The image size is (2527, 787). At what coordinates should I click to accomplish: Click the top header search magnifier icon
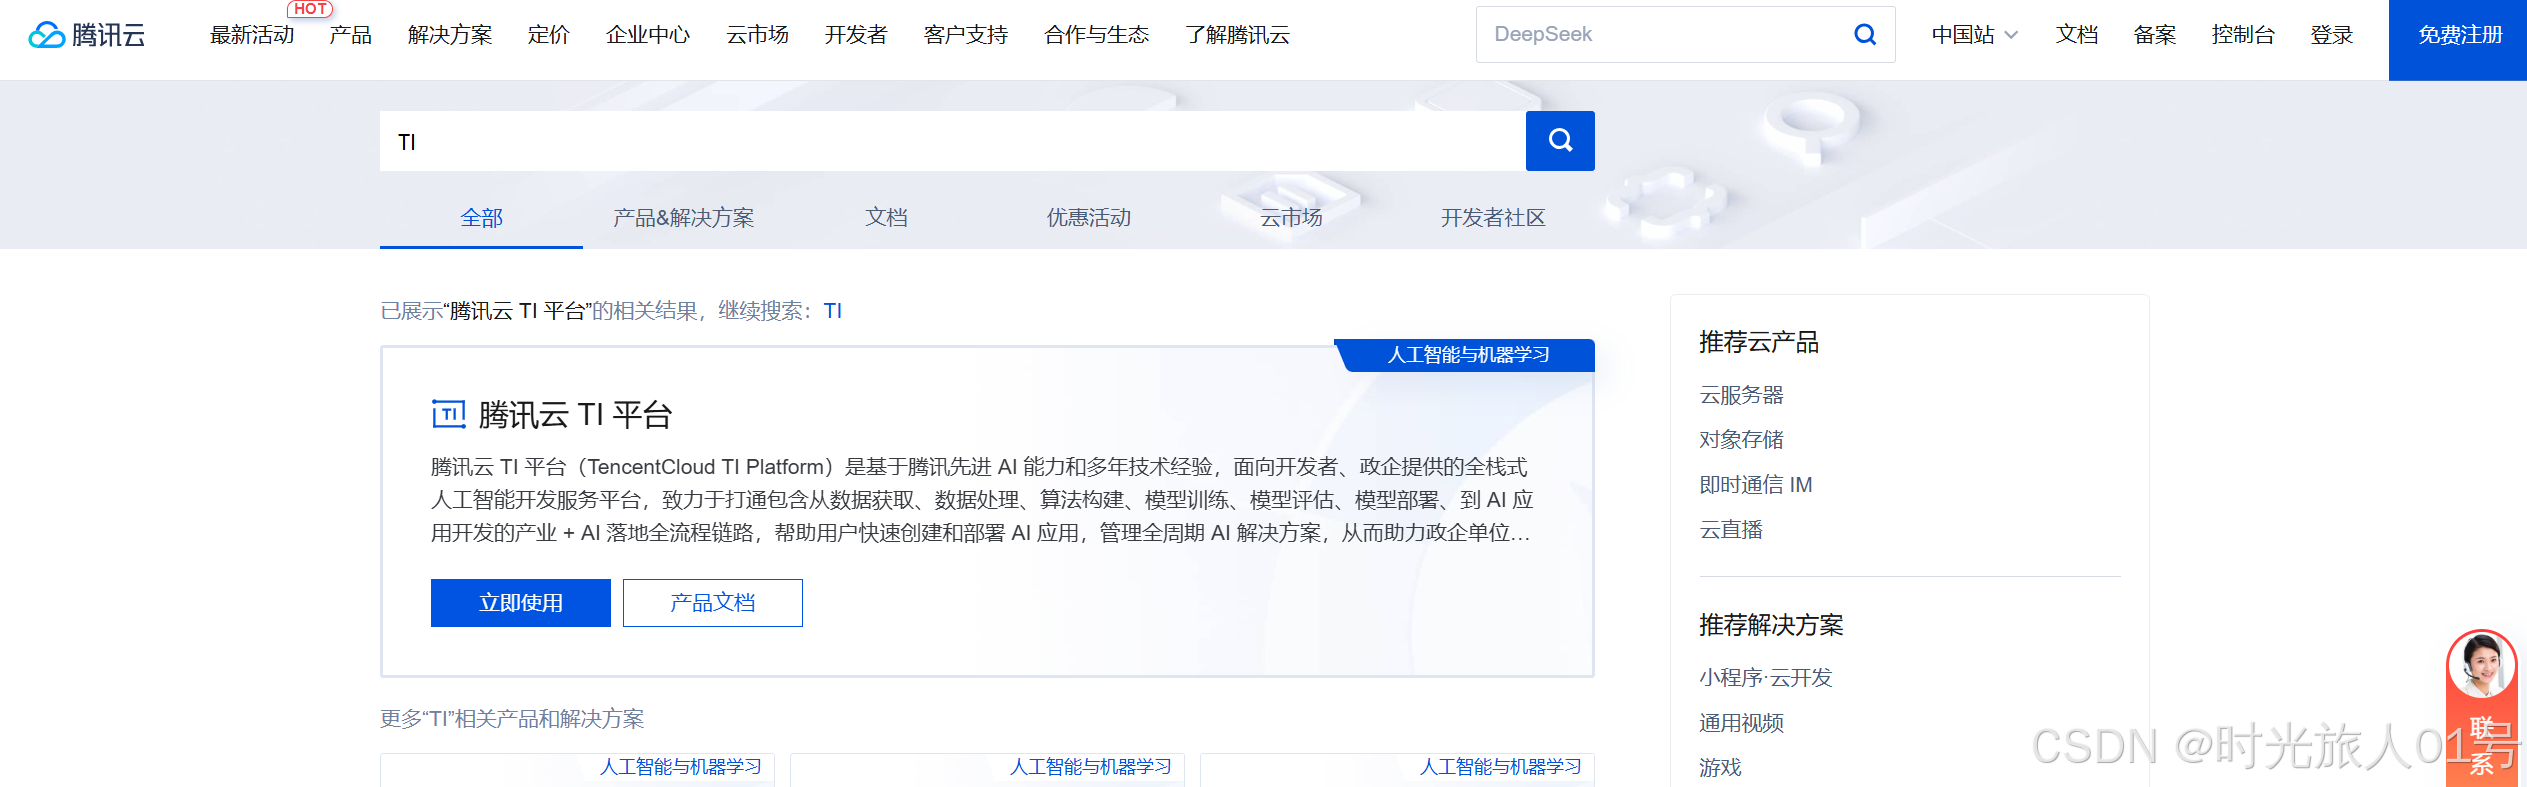pyautogui.click(x=1864, y=35)
